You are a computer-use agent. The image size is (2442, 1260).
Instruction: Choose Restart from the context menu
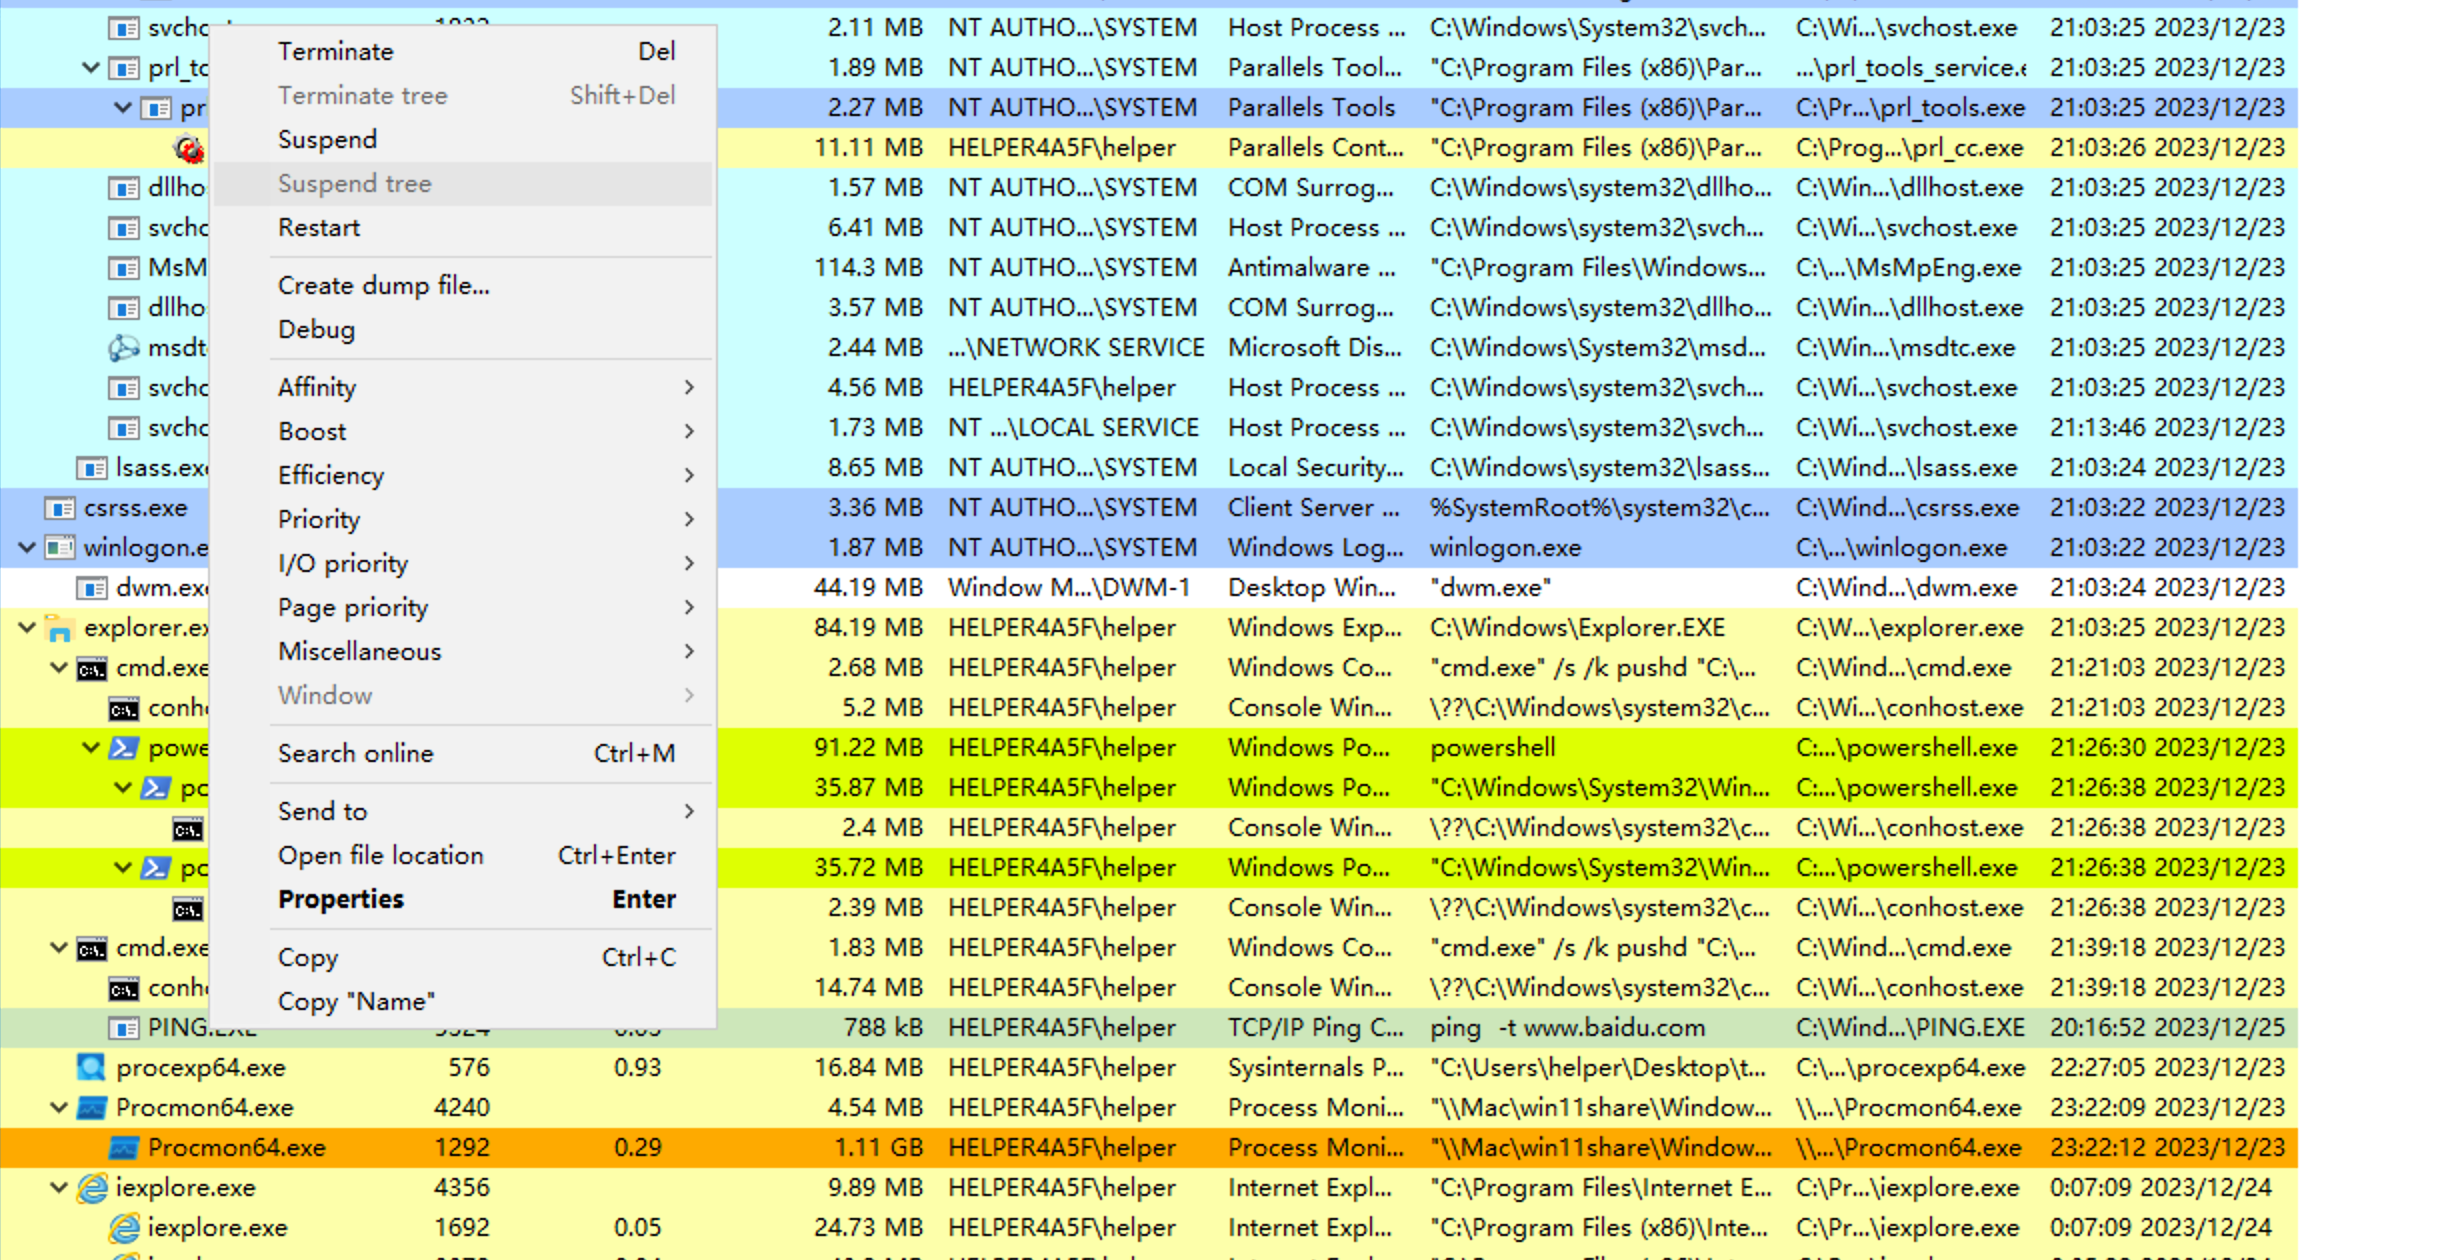coord(464,227)
